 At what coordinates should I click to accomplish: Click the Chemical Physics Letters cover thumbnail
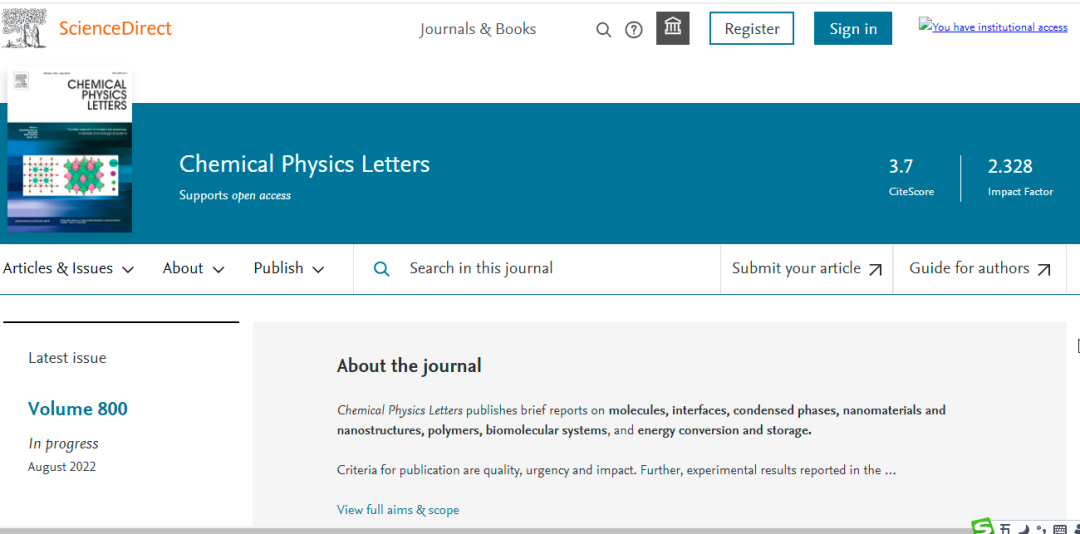[69, 151]
